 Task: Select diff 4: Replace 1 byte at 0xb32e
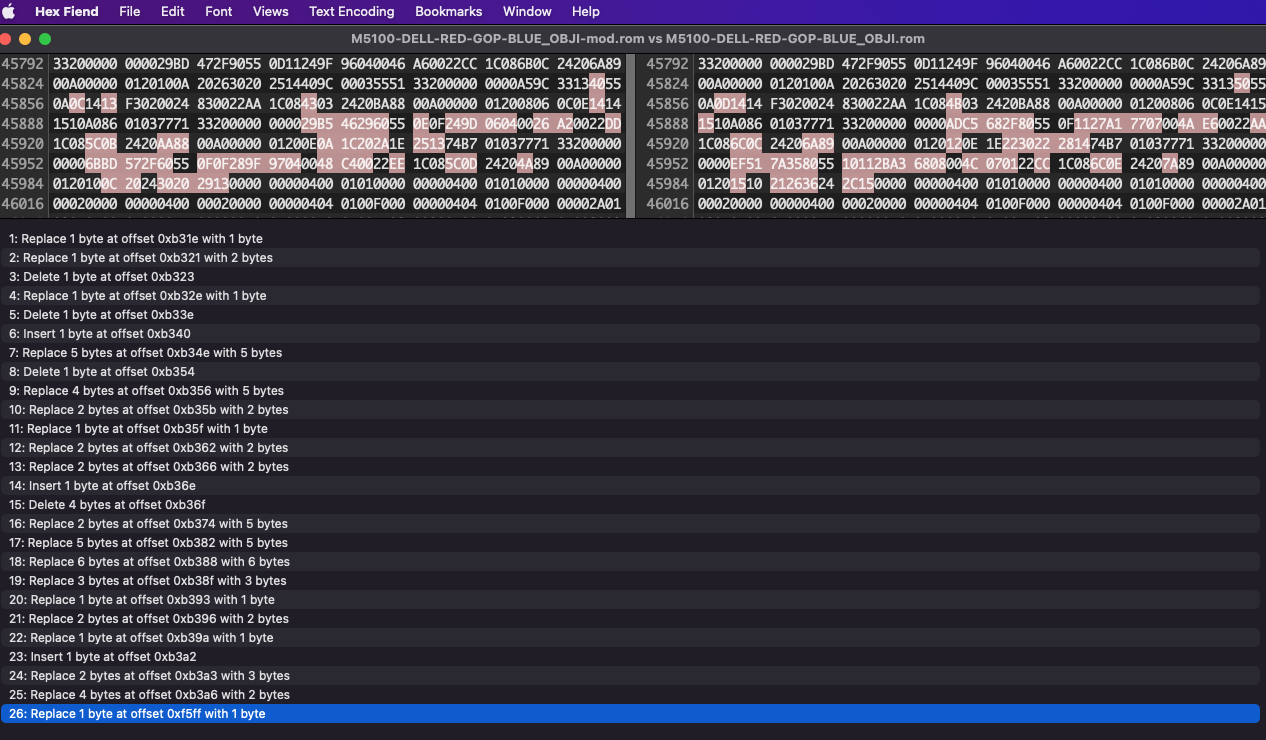pyautogui.click(x=630, y=296)
